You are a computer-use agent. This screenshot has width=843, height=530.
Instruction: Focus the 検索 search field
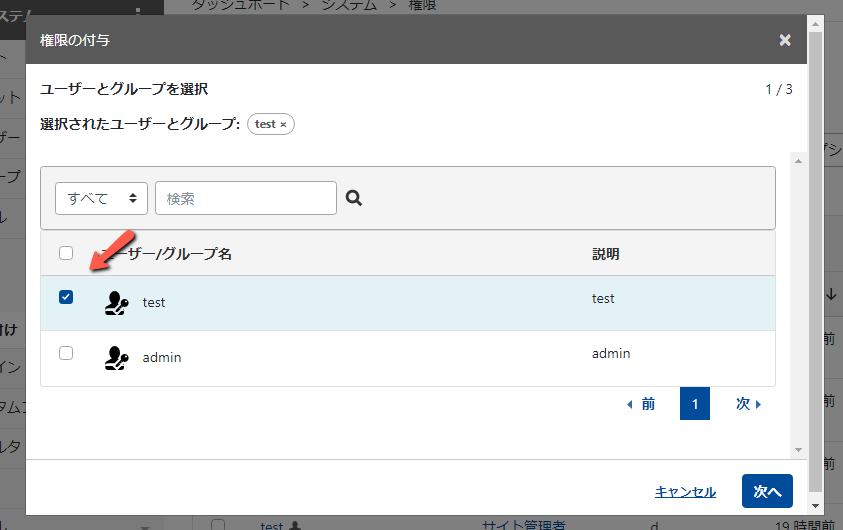click(x=246, y=198)
